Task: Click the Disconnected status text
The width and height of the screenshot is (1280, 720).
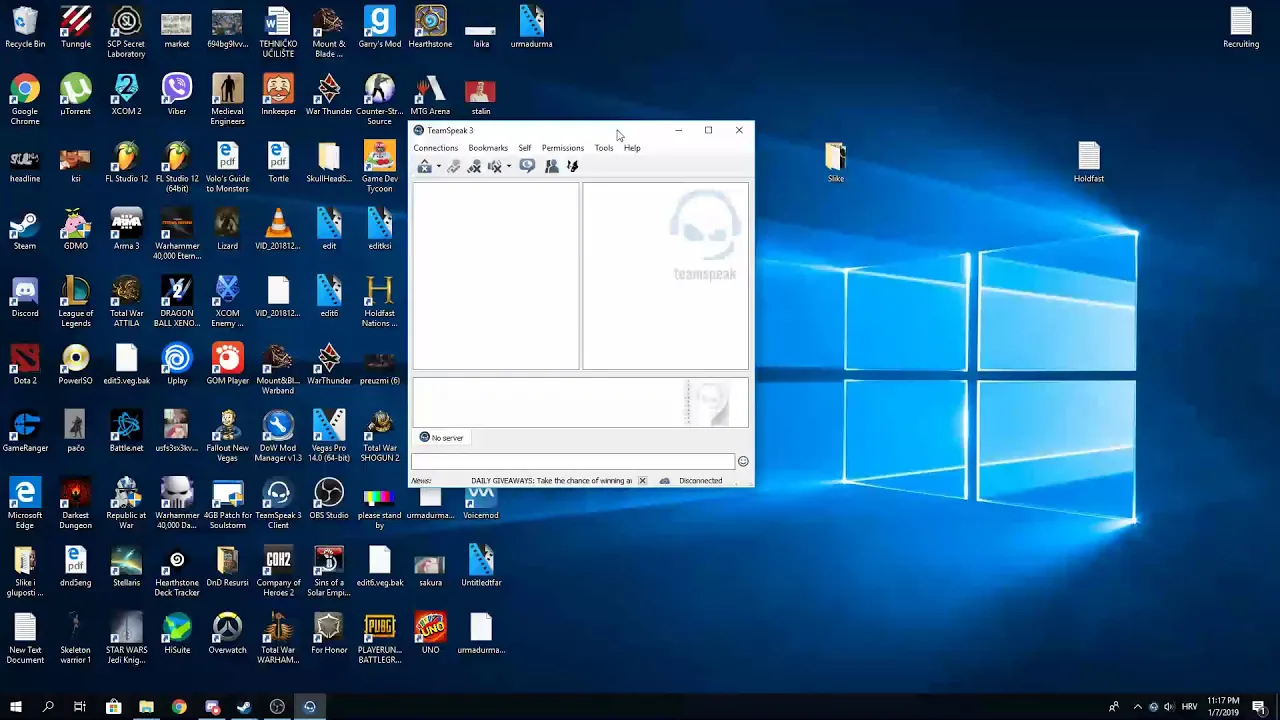Action: pos(700,481)
